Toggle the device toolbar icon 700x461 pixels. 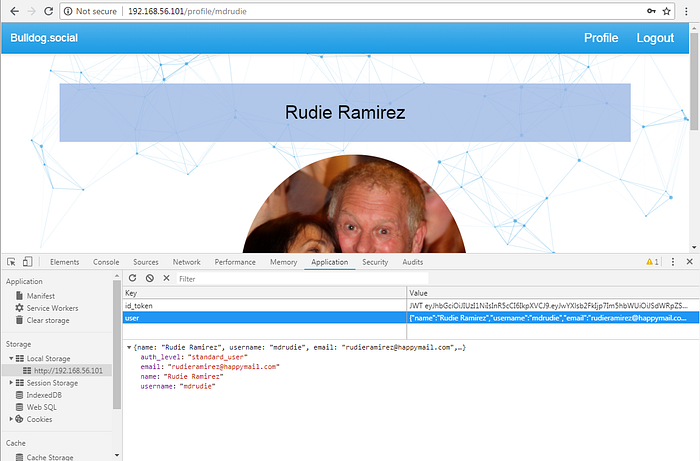pos(28,262)
